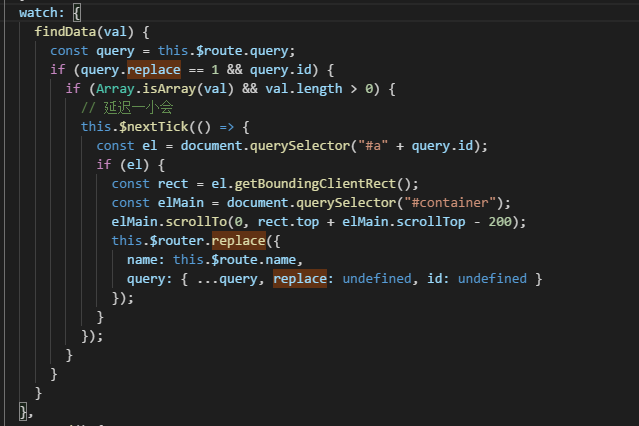639x426 pixels.
Task: Click 'if (el) {' line
Action: [x=130, y=165]
